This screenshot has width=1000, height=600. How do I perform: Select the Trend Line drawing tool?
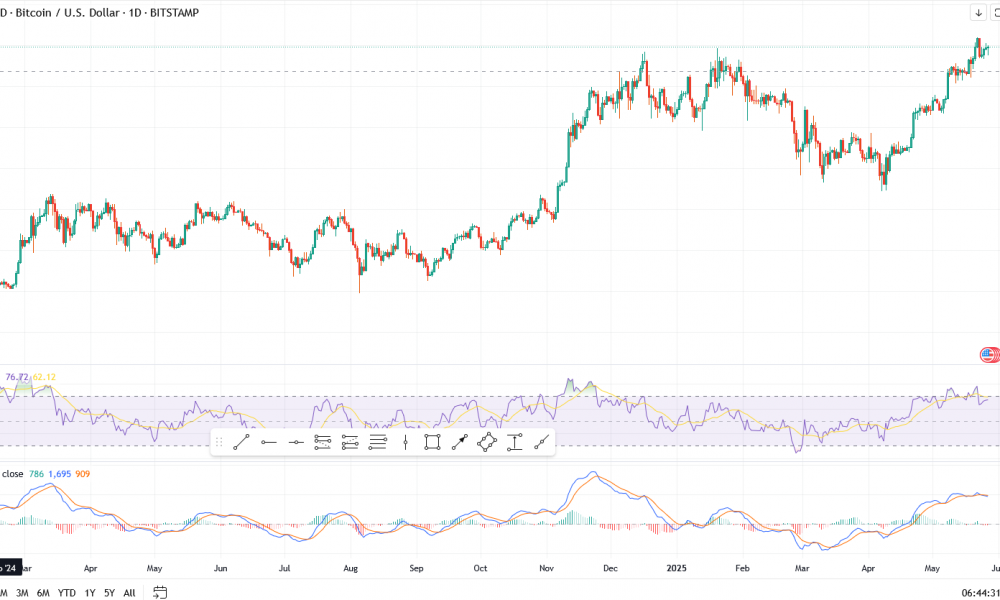pyautogui.click(x=241, y=442)
